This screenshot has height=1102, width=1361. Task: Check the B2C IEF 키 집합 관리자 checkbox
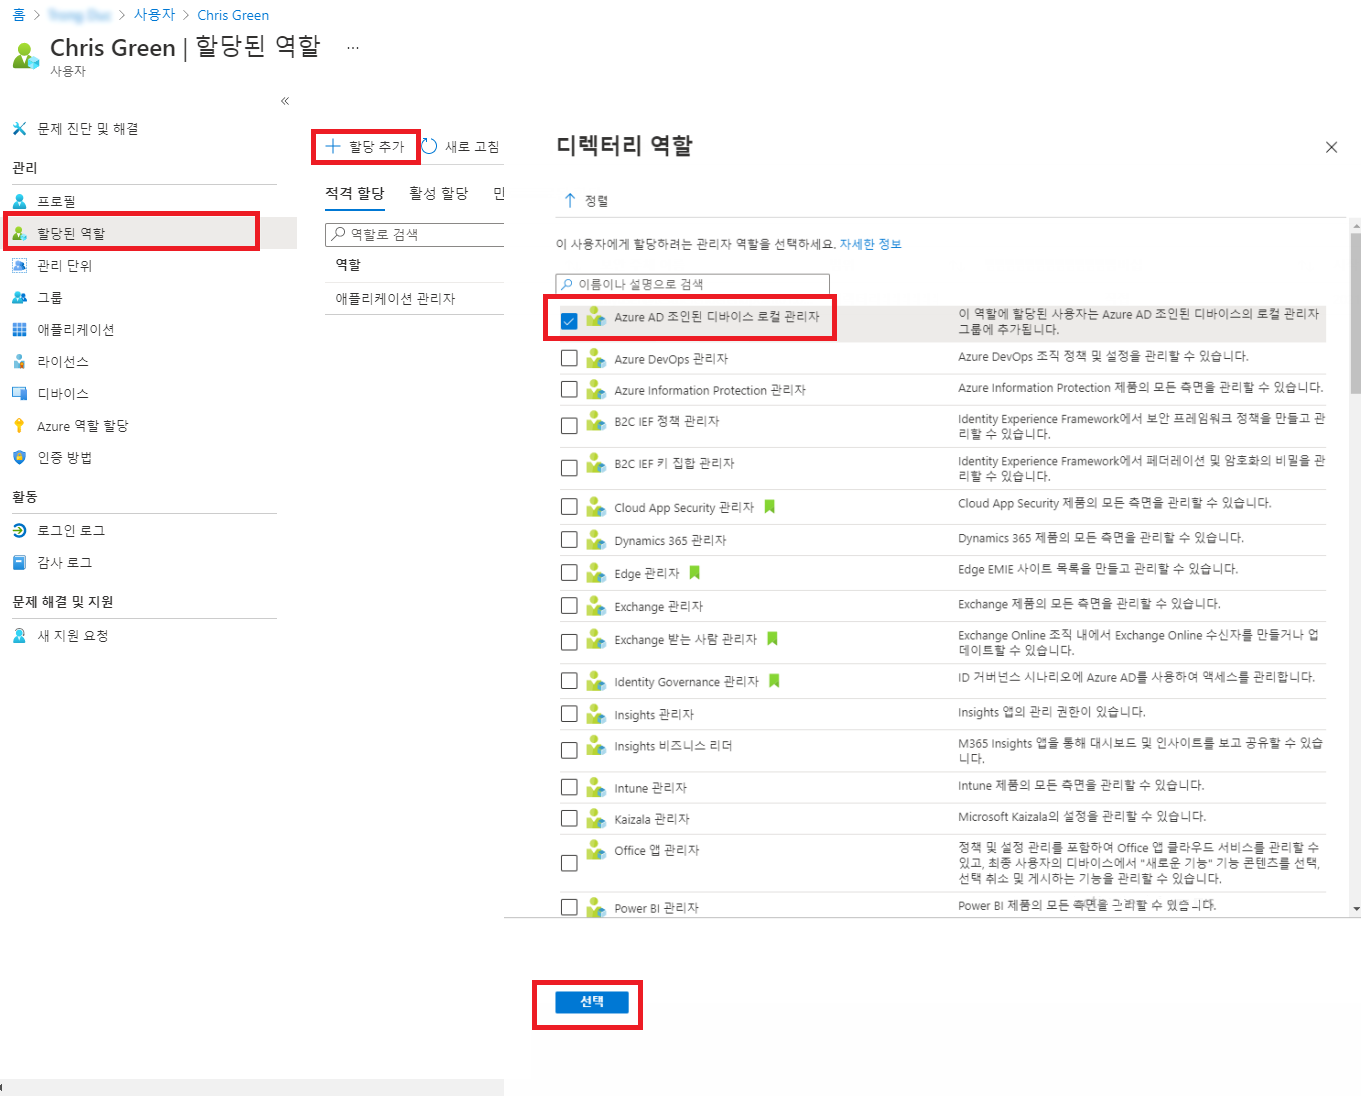coord(569,468)
